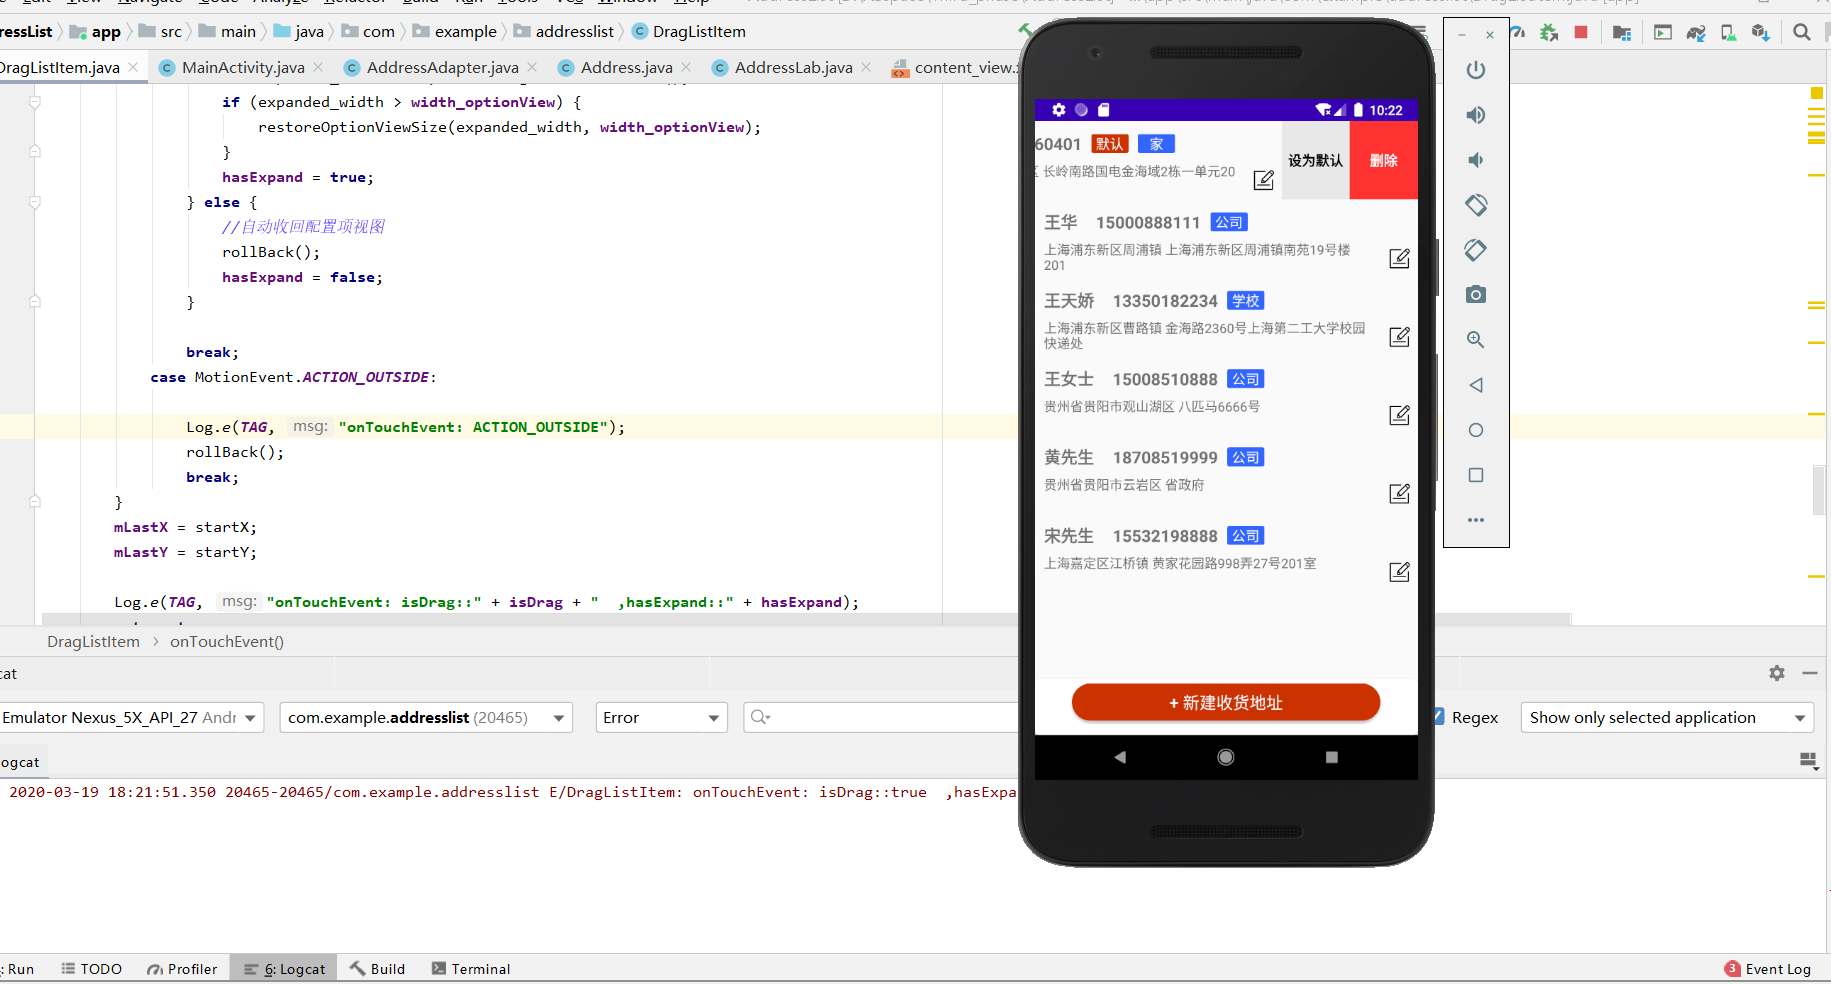Close the MainActivity.java tab
The height and width of the screenshot is (984, 1831).
[318, 67]
